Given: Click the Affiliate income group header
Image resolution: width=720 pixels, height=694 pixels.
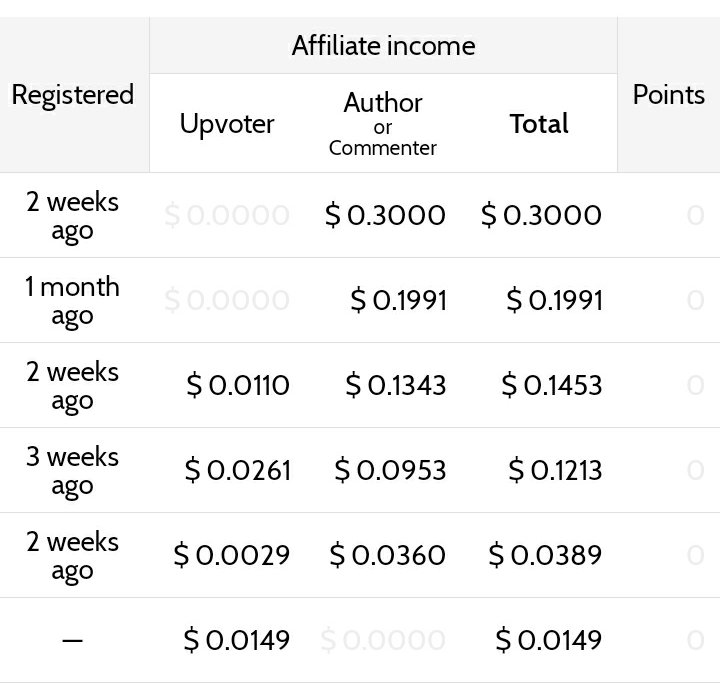Looking at the screenshot, I should (383, 45).
